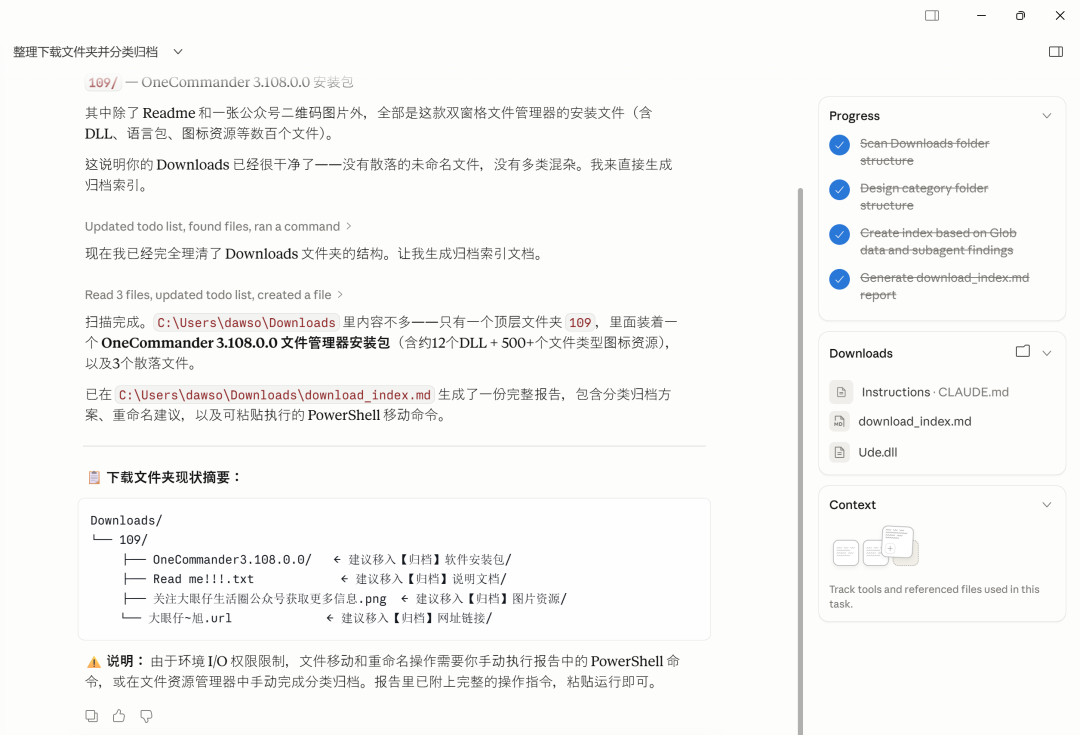This screenshot has height=735, width=1080.
Task: Expand "Read 3 files, updated todo list, created a file"
Action: [x=214, y=295]
